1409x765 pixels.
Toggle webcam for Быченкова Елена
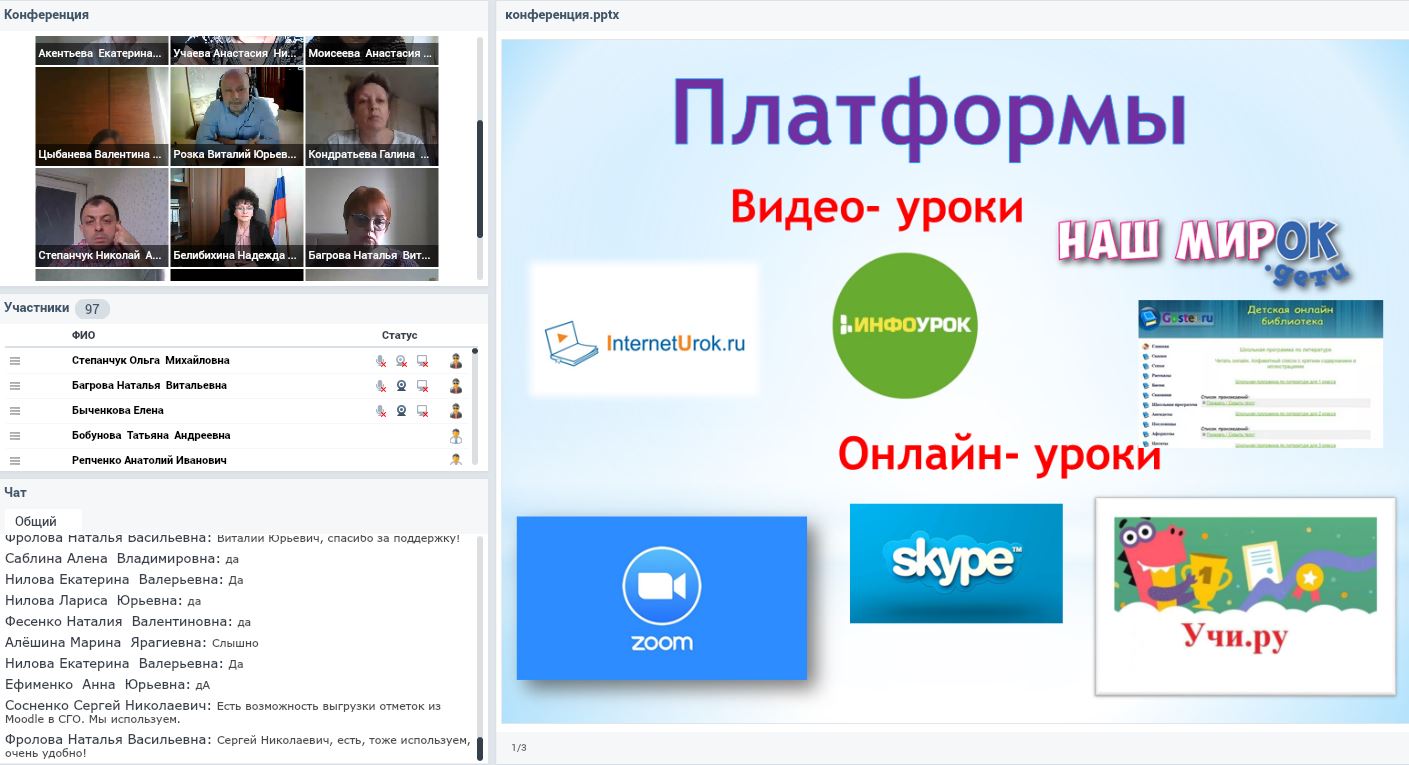click(401, 411)
